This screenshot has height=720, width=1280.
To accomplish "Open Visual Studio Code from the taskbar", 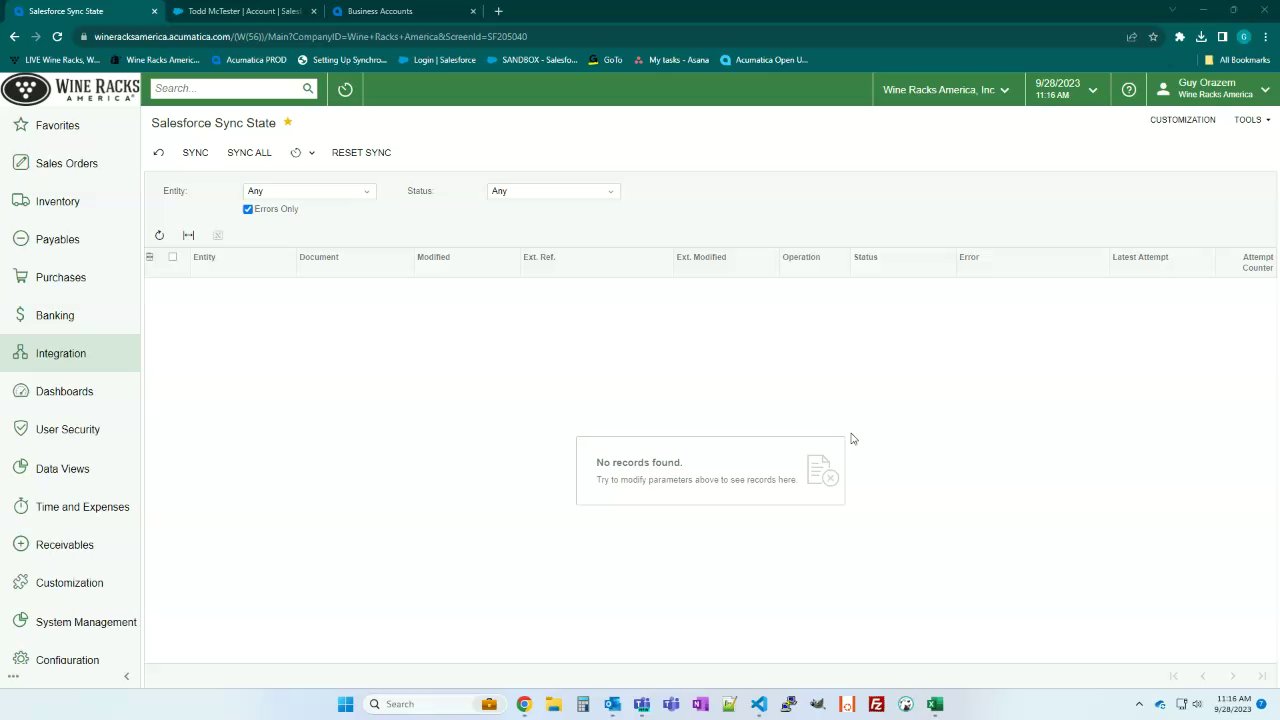I will (x=759, y=704).
